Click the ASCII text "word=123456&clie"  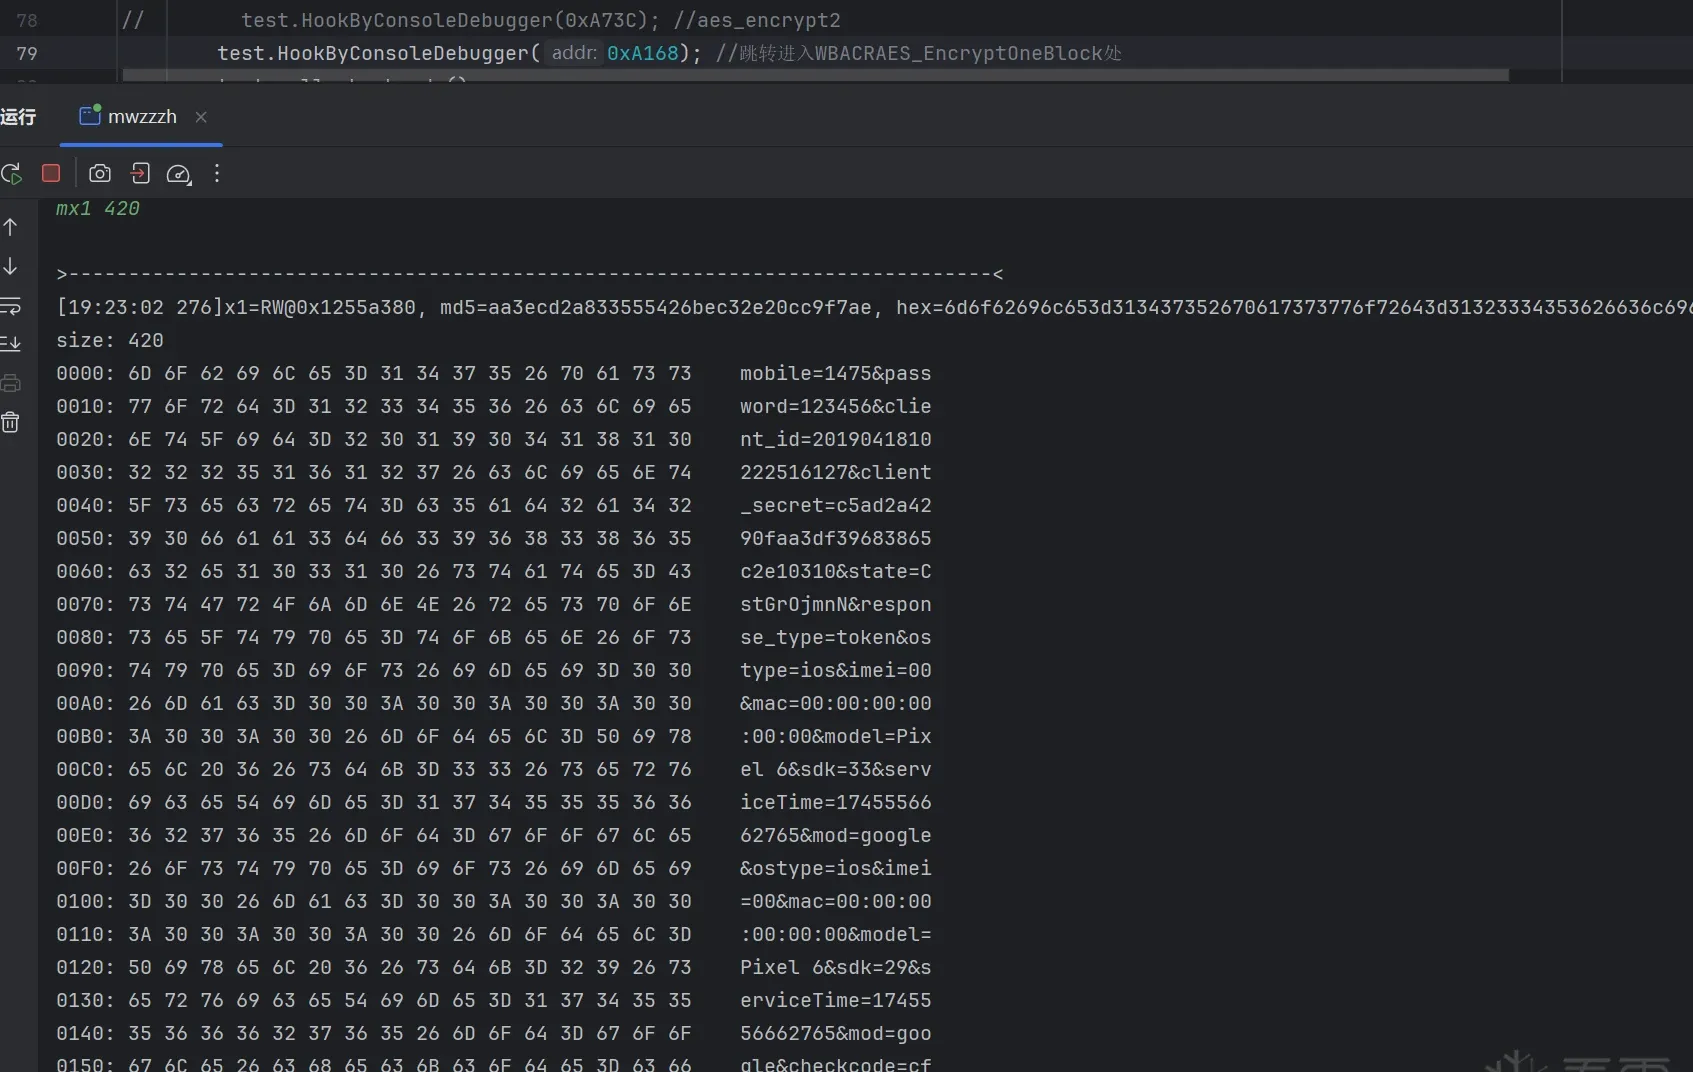click(835, 406)
